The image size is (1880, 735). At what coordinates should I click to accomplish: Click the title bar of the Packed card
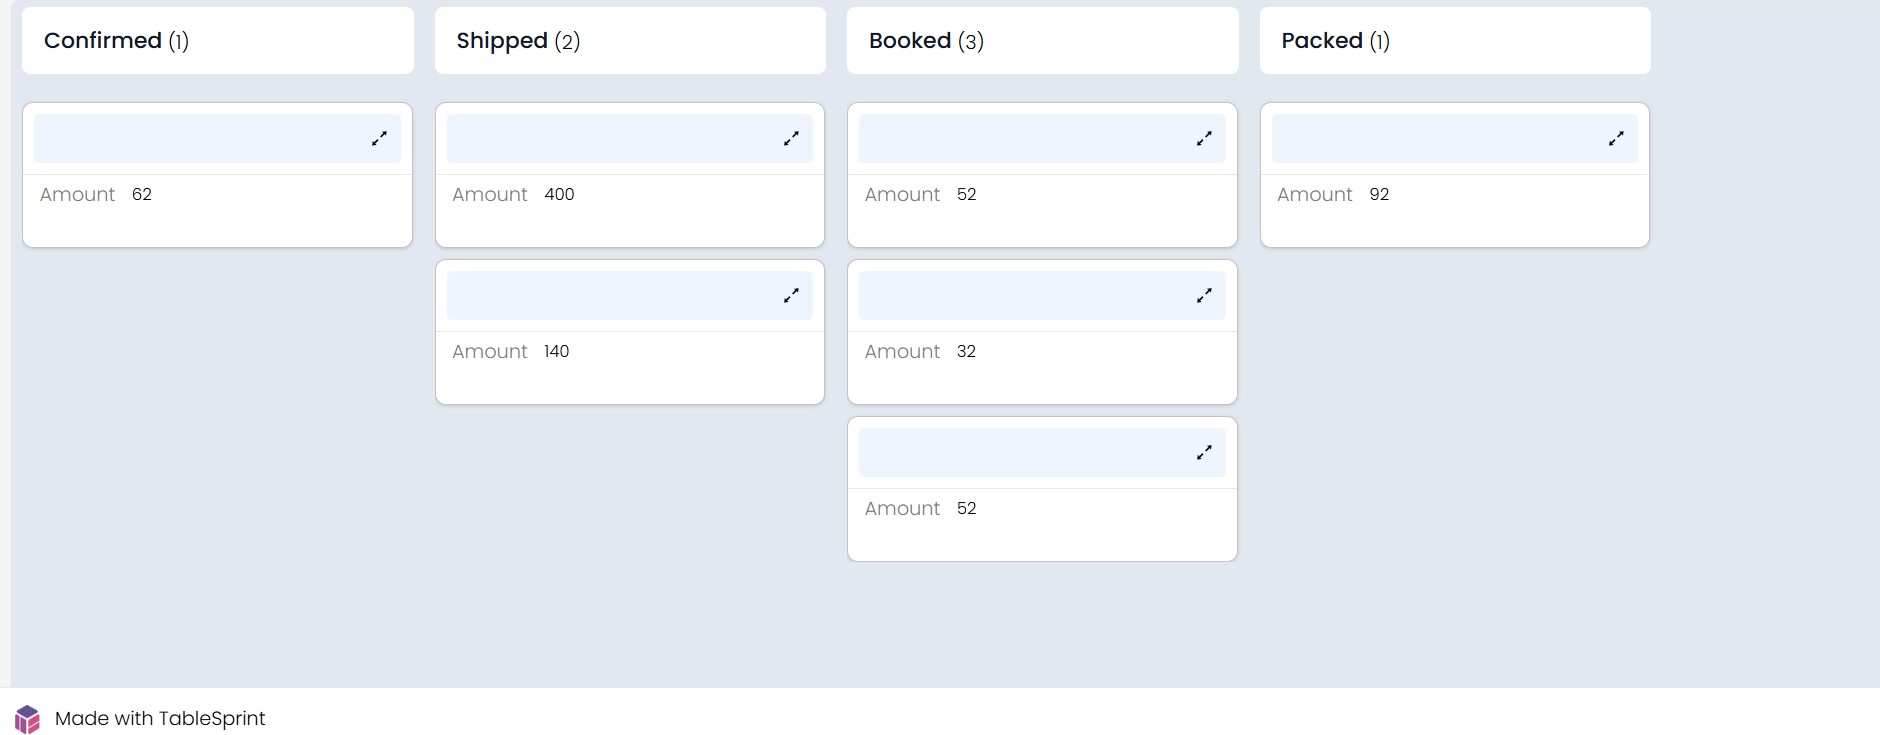[1430, 139]
